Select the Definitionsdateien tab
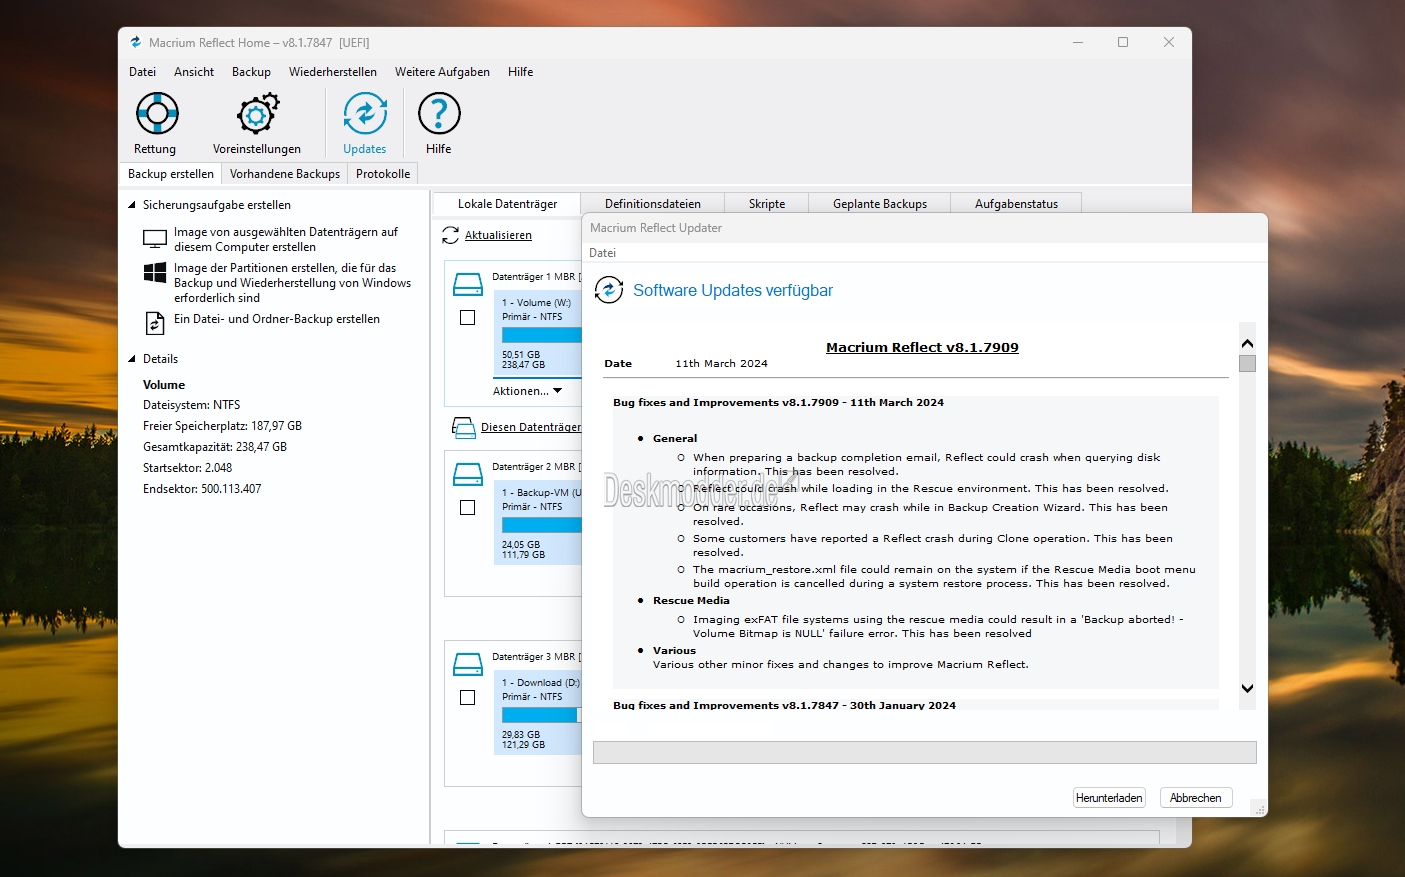 pyautogui.click(x=653, y=204)
